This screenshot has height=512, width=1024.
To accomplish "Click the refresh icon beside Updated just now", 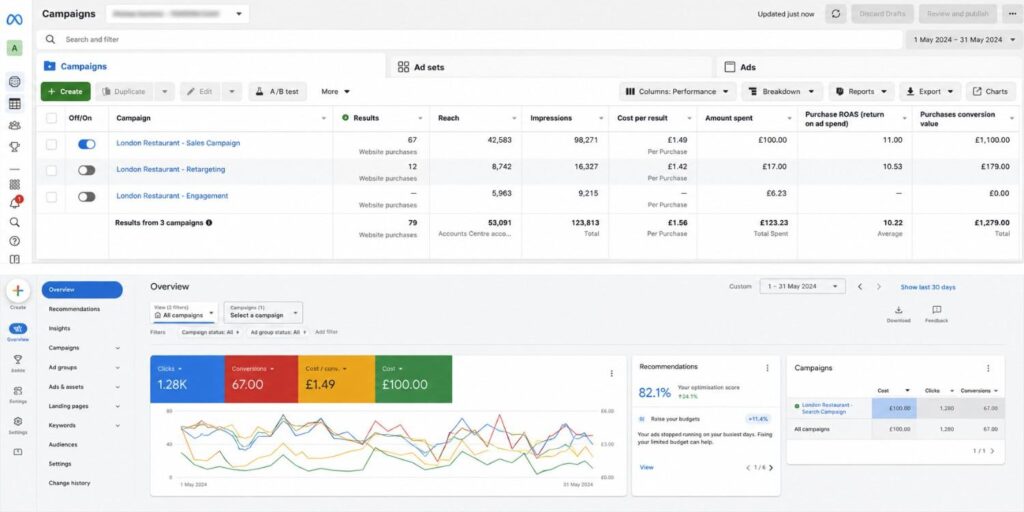I will (x=836, y=14).
